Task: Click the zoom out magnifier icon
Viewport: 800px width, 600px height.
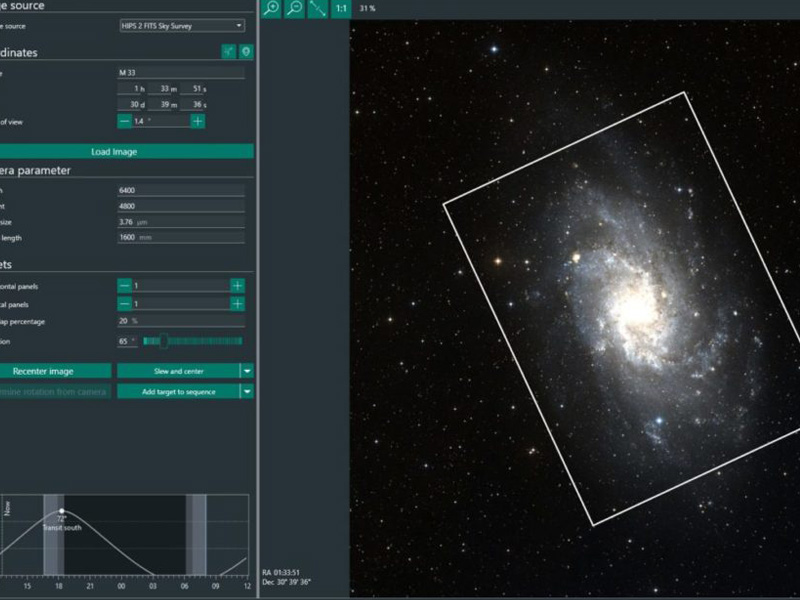Action: [x=294, y=8]
